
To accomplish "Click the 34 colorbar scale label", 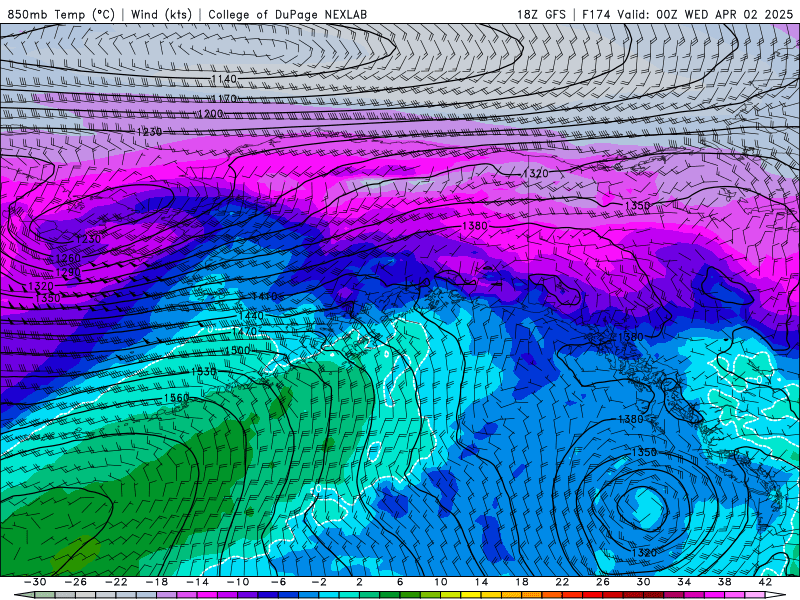I will [x=684, y=582].
